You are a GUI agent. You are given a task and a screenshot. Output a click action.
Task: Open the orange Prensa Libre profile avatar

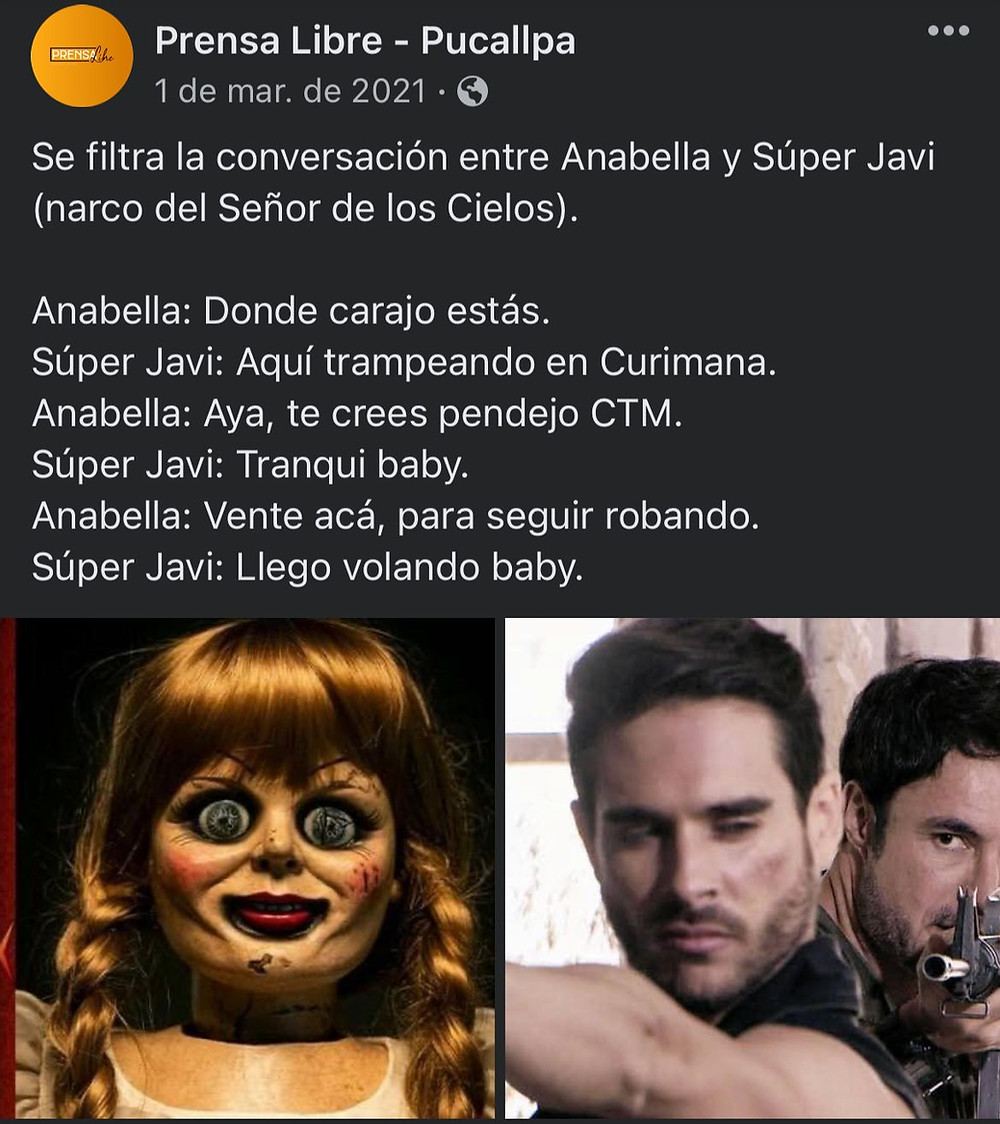coord(82,55)
